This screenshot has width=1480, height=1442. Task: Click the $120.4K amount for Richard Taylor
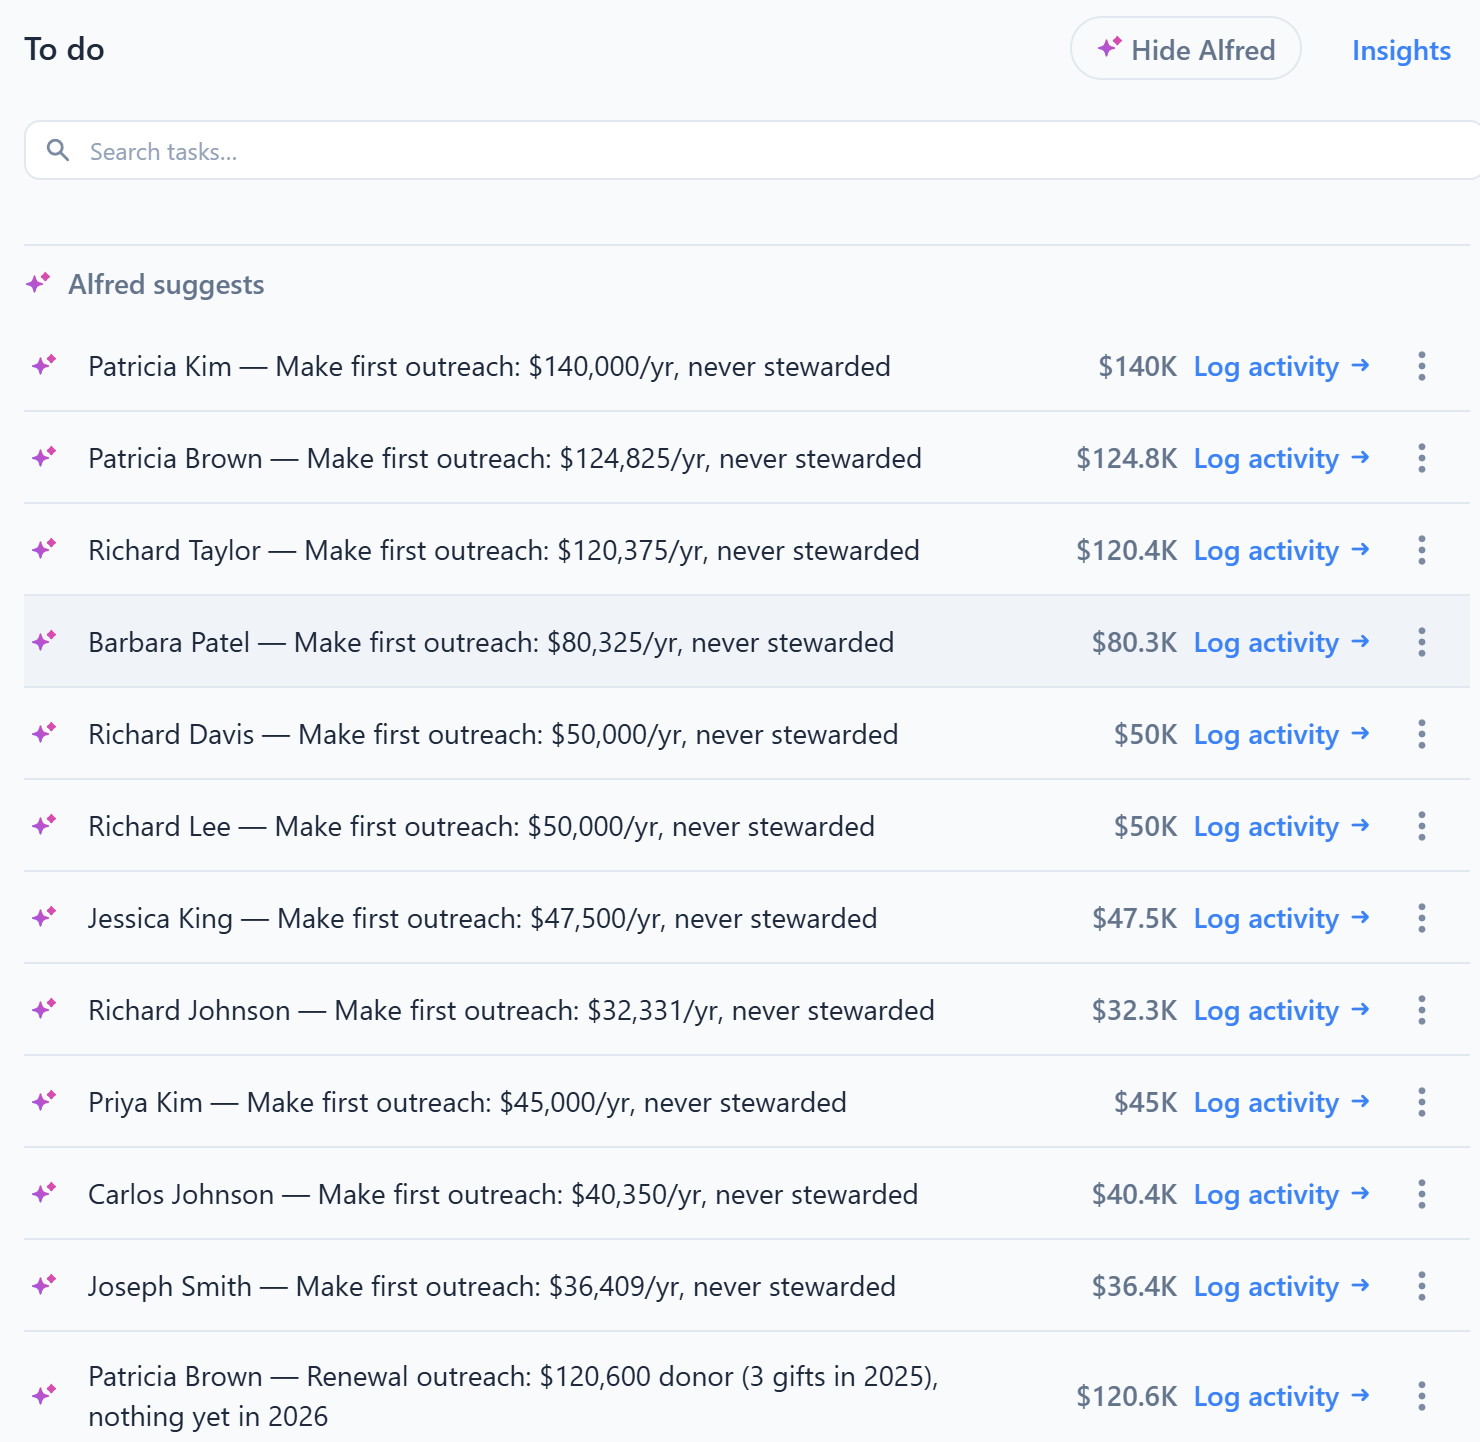click(x=1127, y=550)
